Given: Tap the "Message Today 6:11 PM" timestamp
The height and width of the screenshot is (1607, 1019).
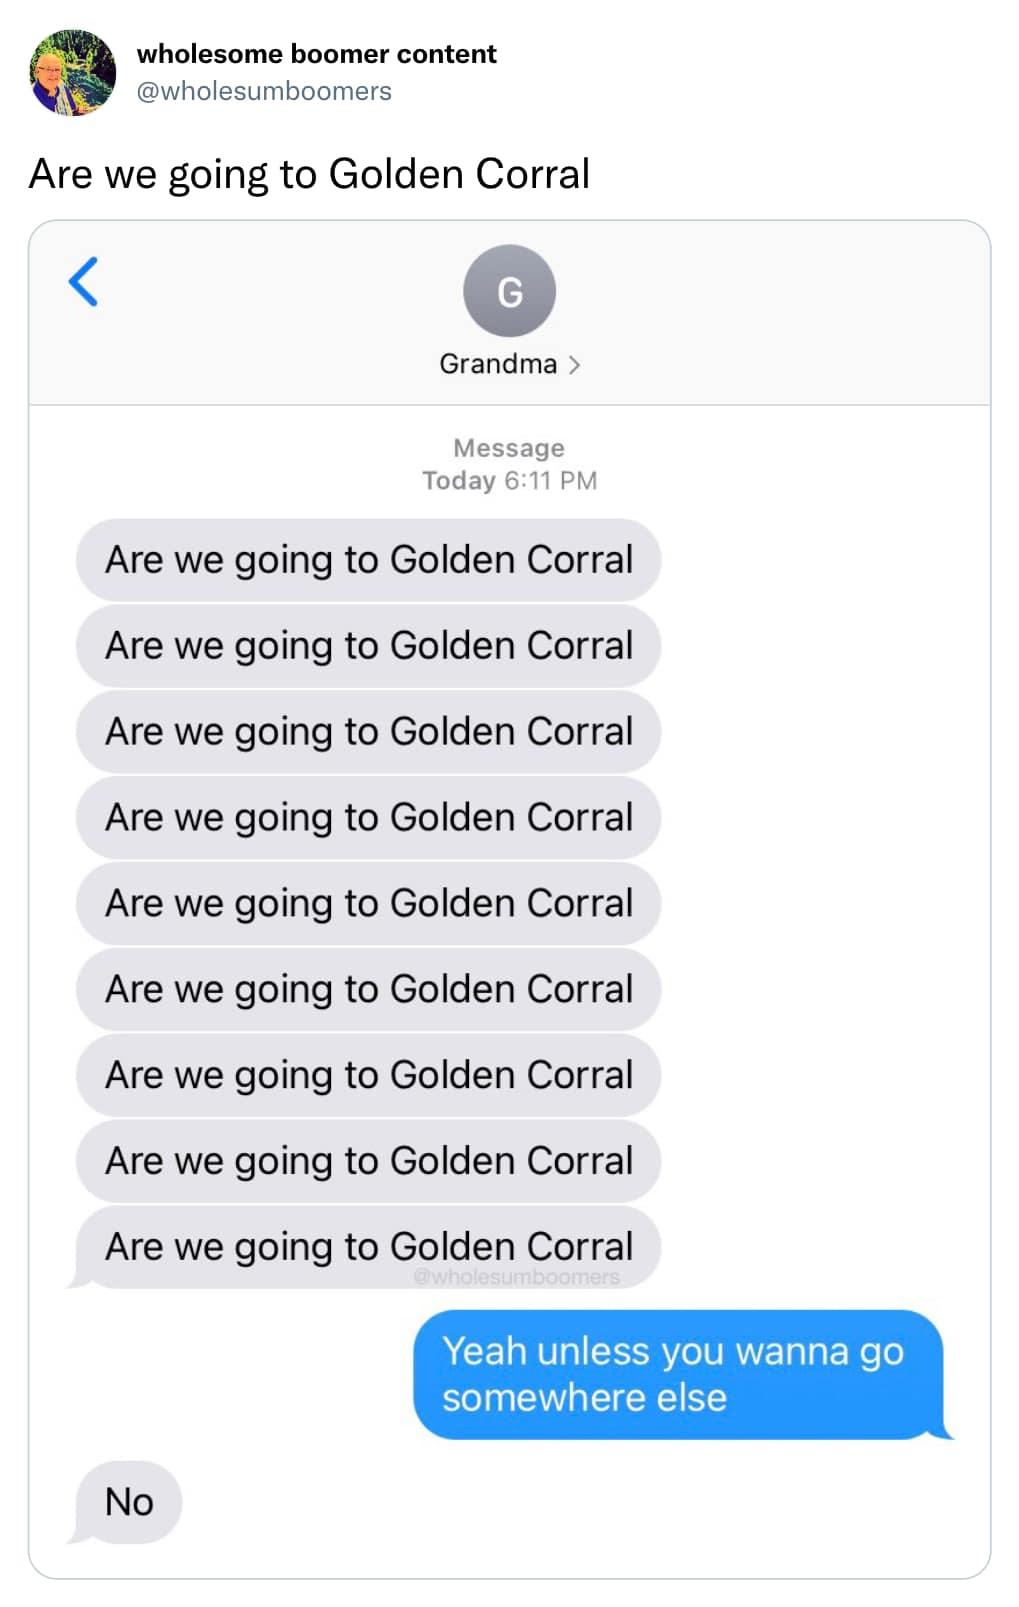Looking at the screenshot, I should [509, 465].
